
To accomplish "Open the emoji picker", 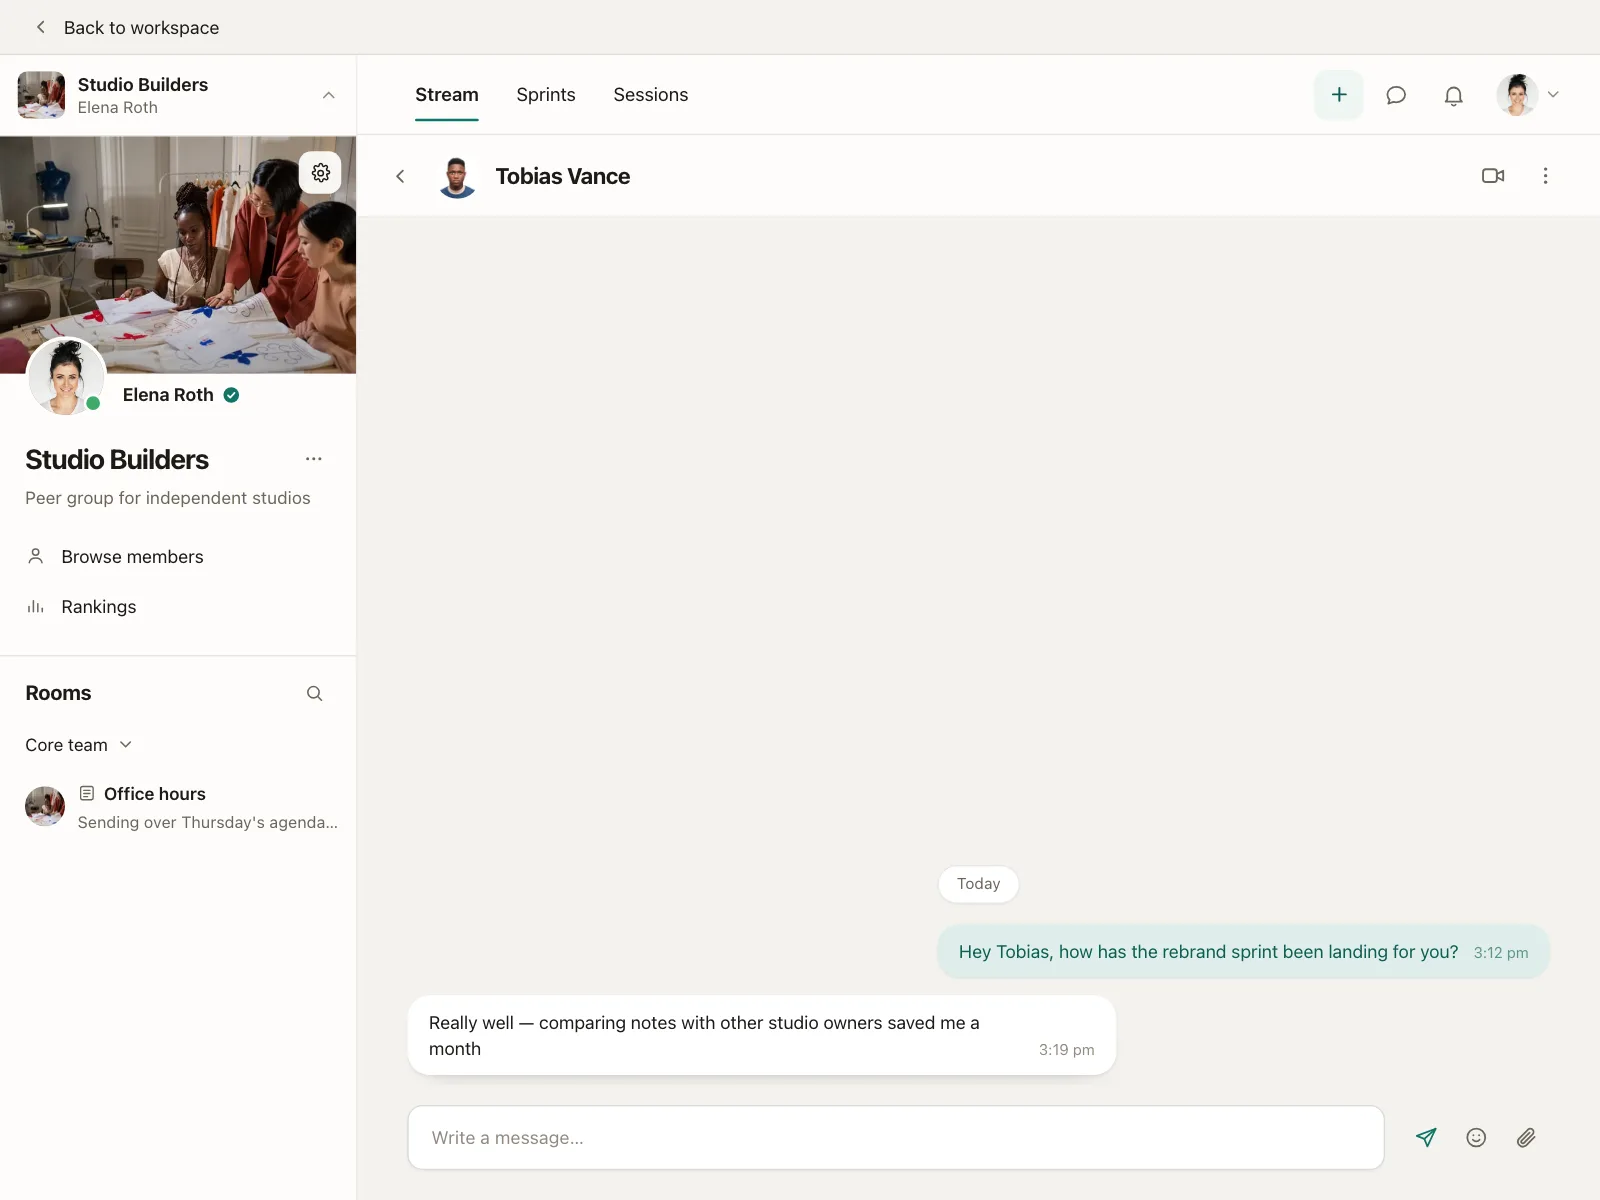I will tap(1476, 1137).
